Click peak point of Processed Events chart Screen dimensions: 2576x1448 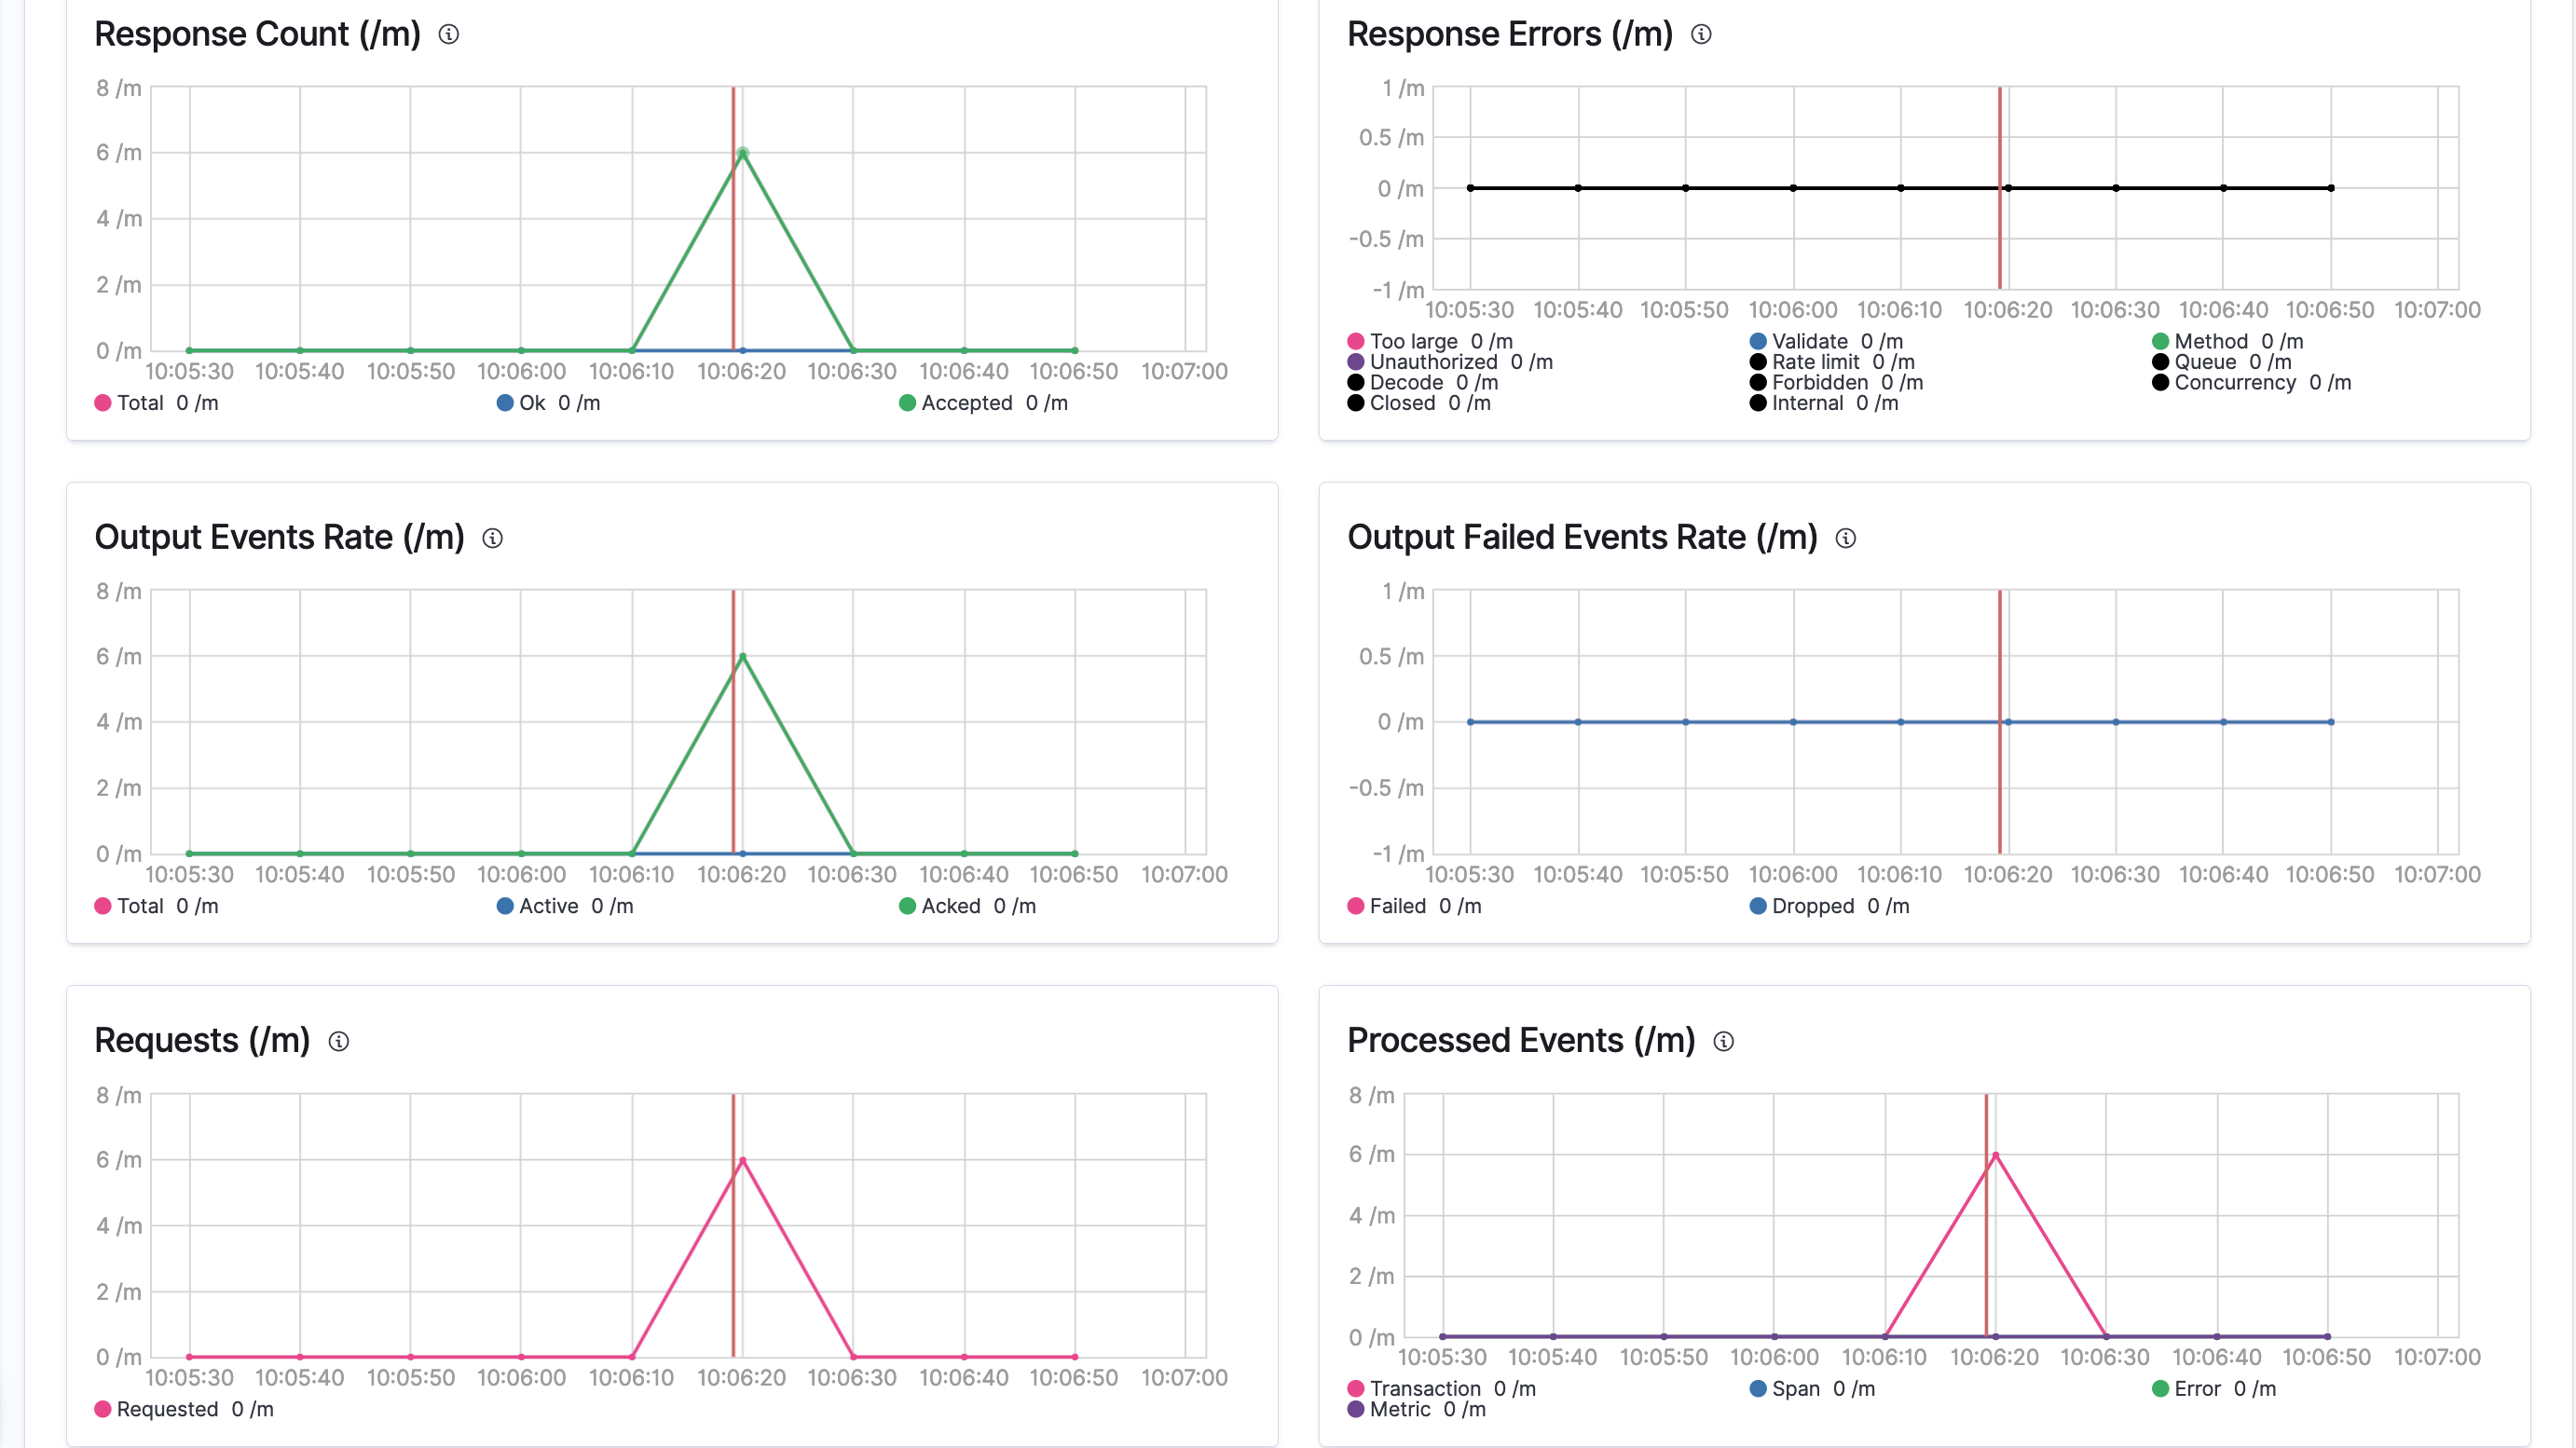point(1995,1156)
